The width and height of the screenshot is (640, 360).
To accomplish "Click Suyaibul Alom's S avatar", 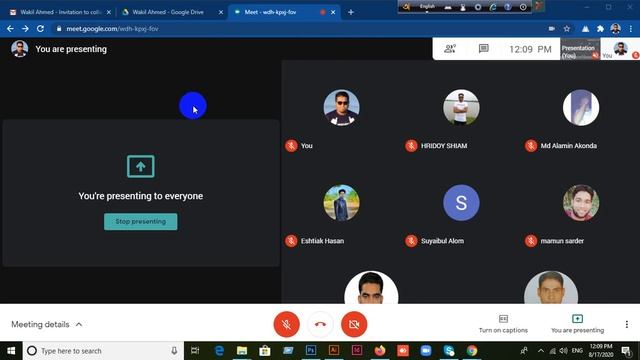I will coord(461,202).
